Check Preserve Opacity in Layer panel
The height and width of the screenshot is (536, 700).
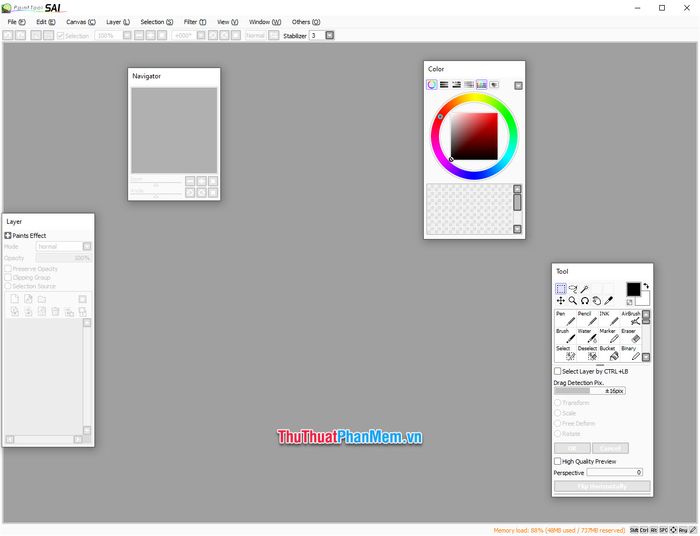8,269
